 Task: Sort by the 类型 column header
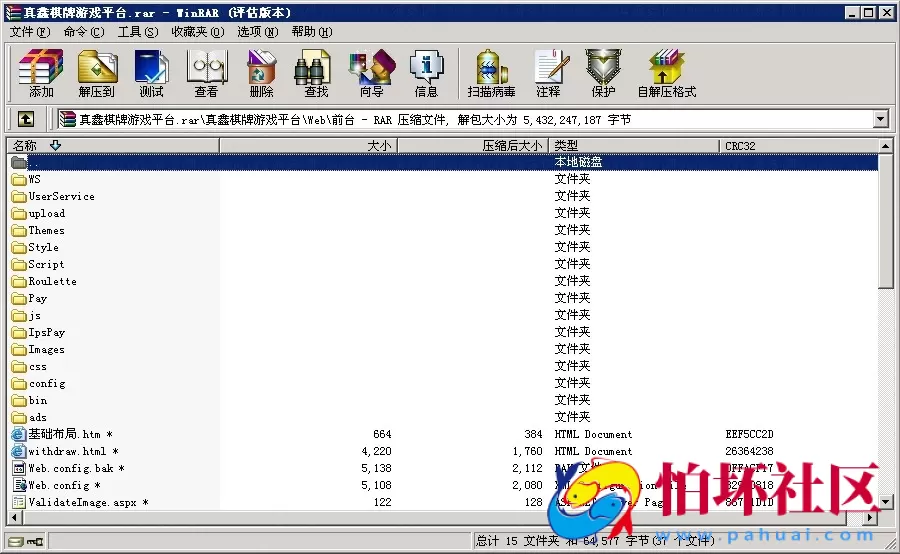coord(634,146)
